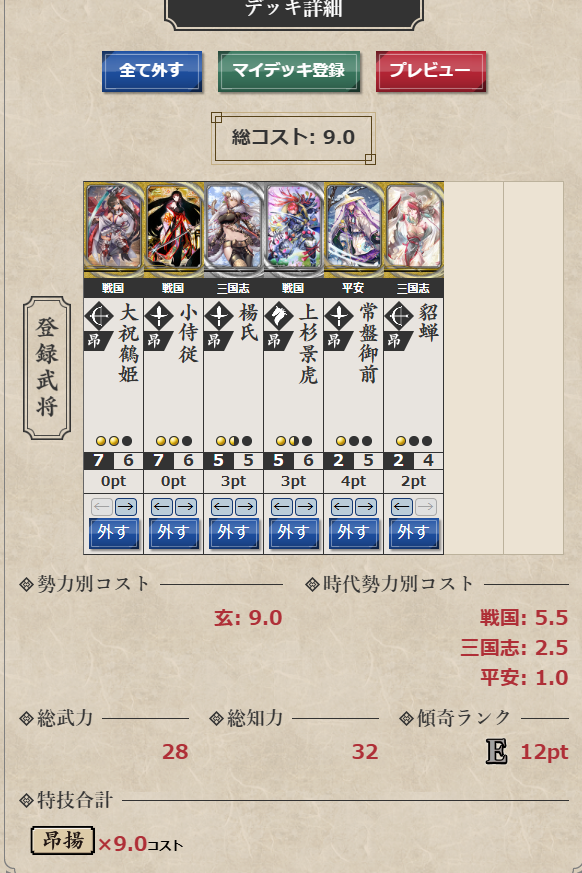Move 大祝鶴姫 right with arrow icon
582x873 pixels.
pos(126,507)
